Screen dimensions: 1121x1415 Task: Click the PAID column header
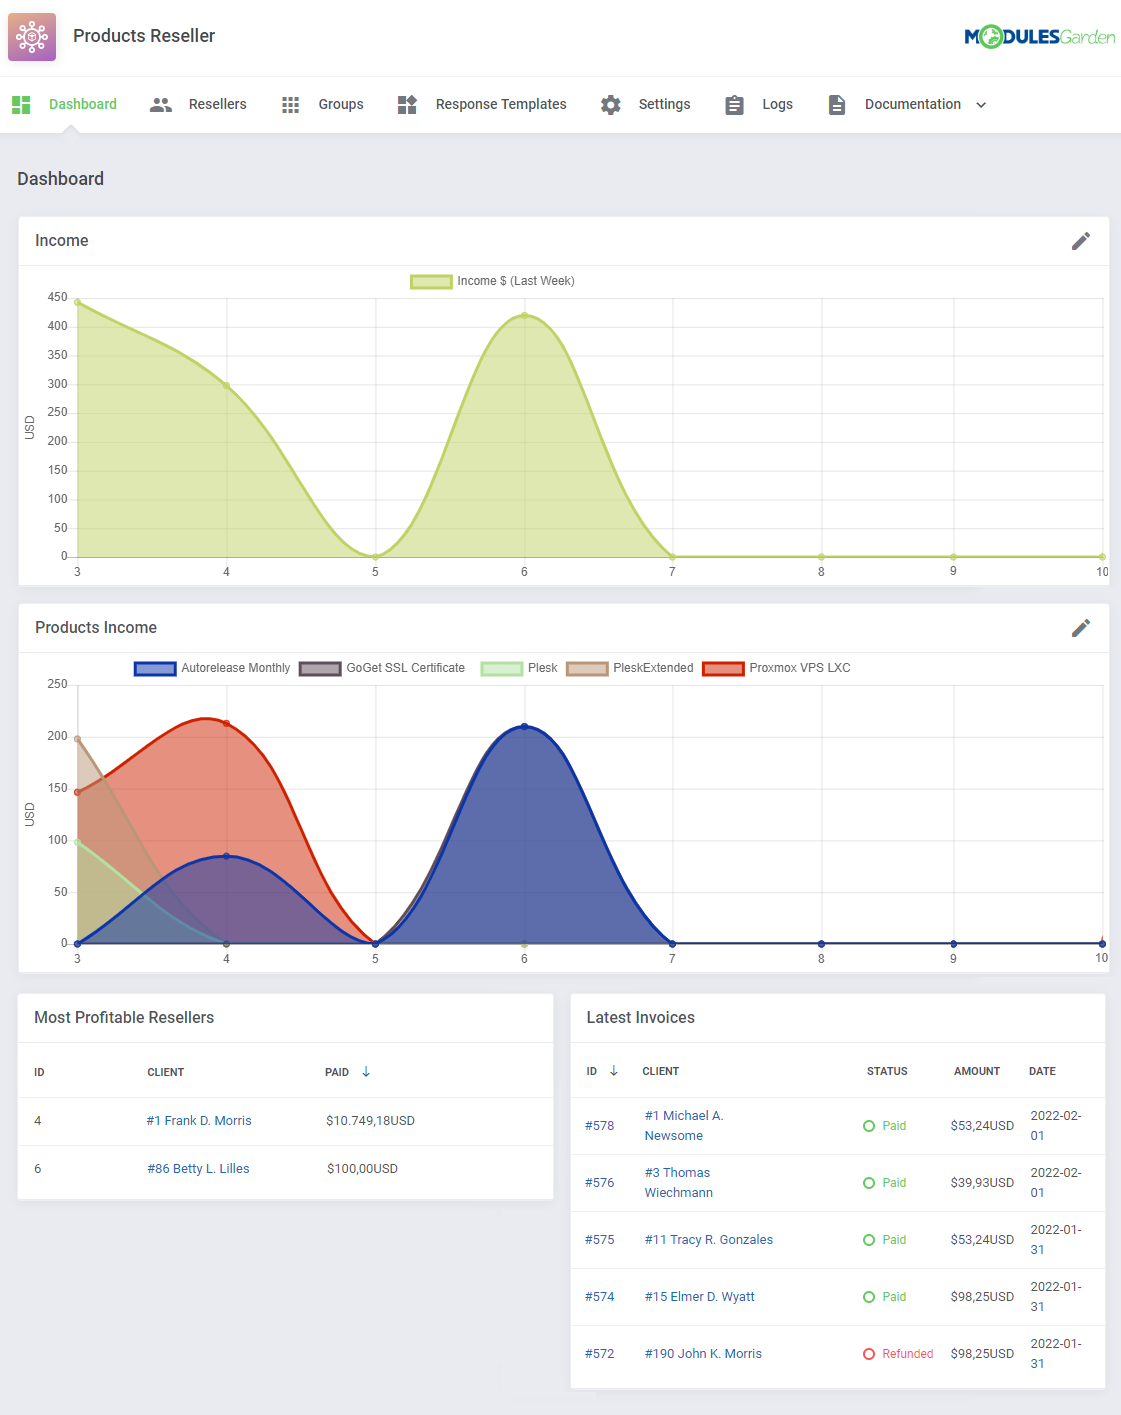[x=337, y=1072]
